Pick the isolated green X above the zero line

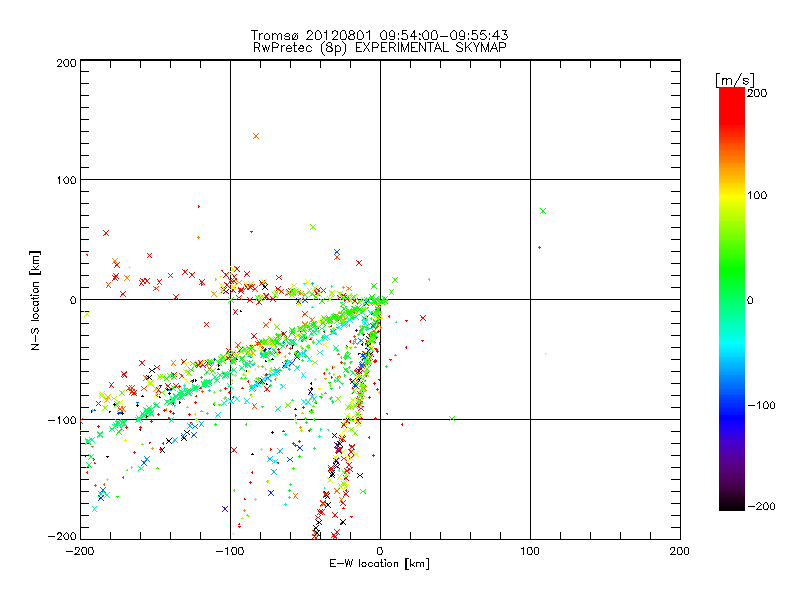tap(313, 228)
